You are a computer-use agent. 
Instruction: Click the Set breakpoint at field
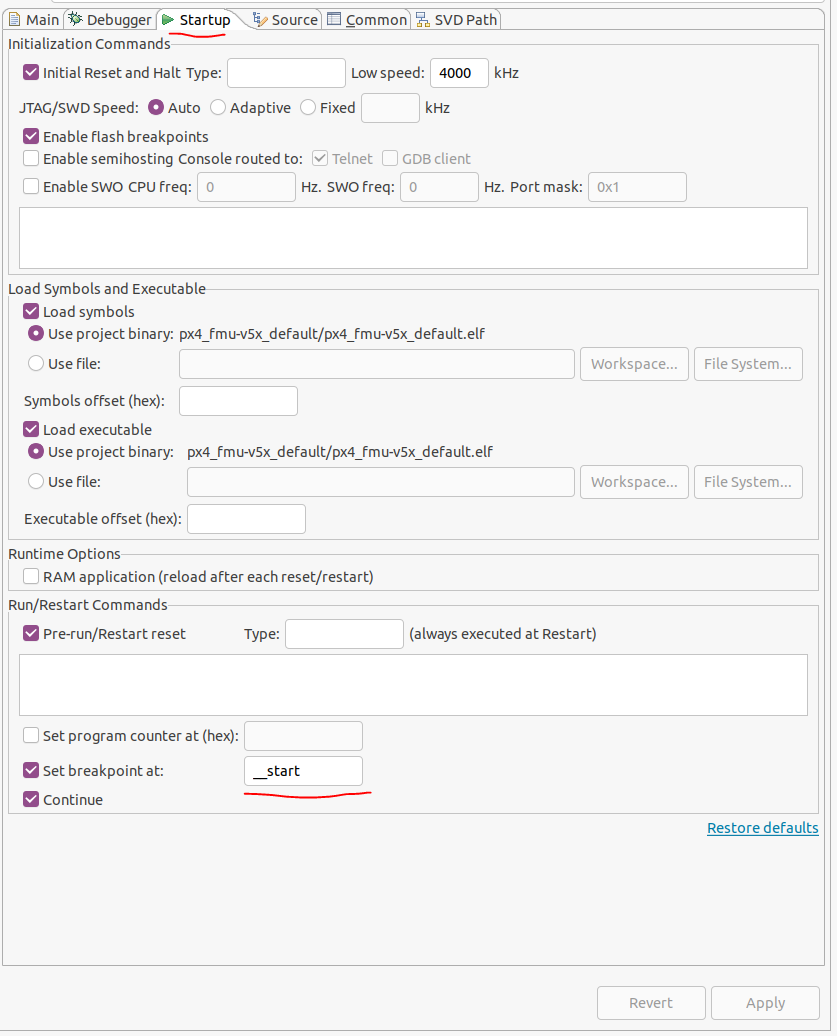tap(303, 771)
